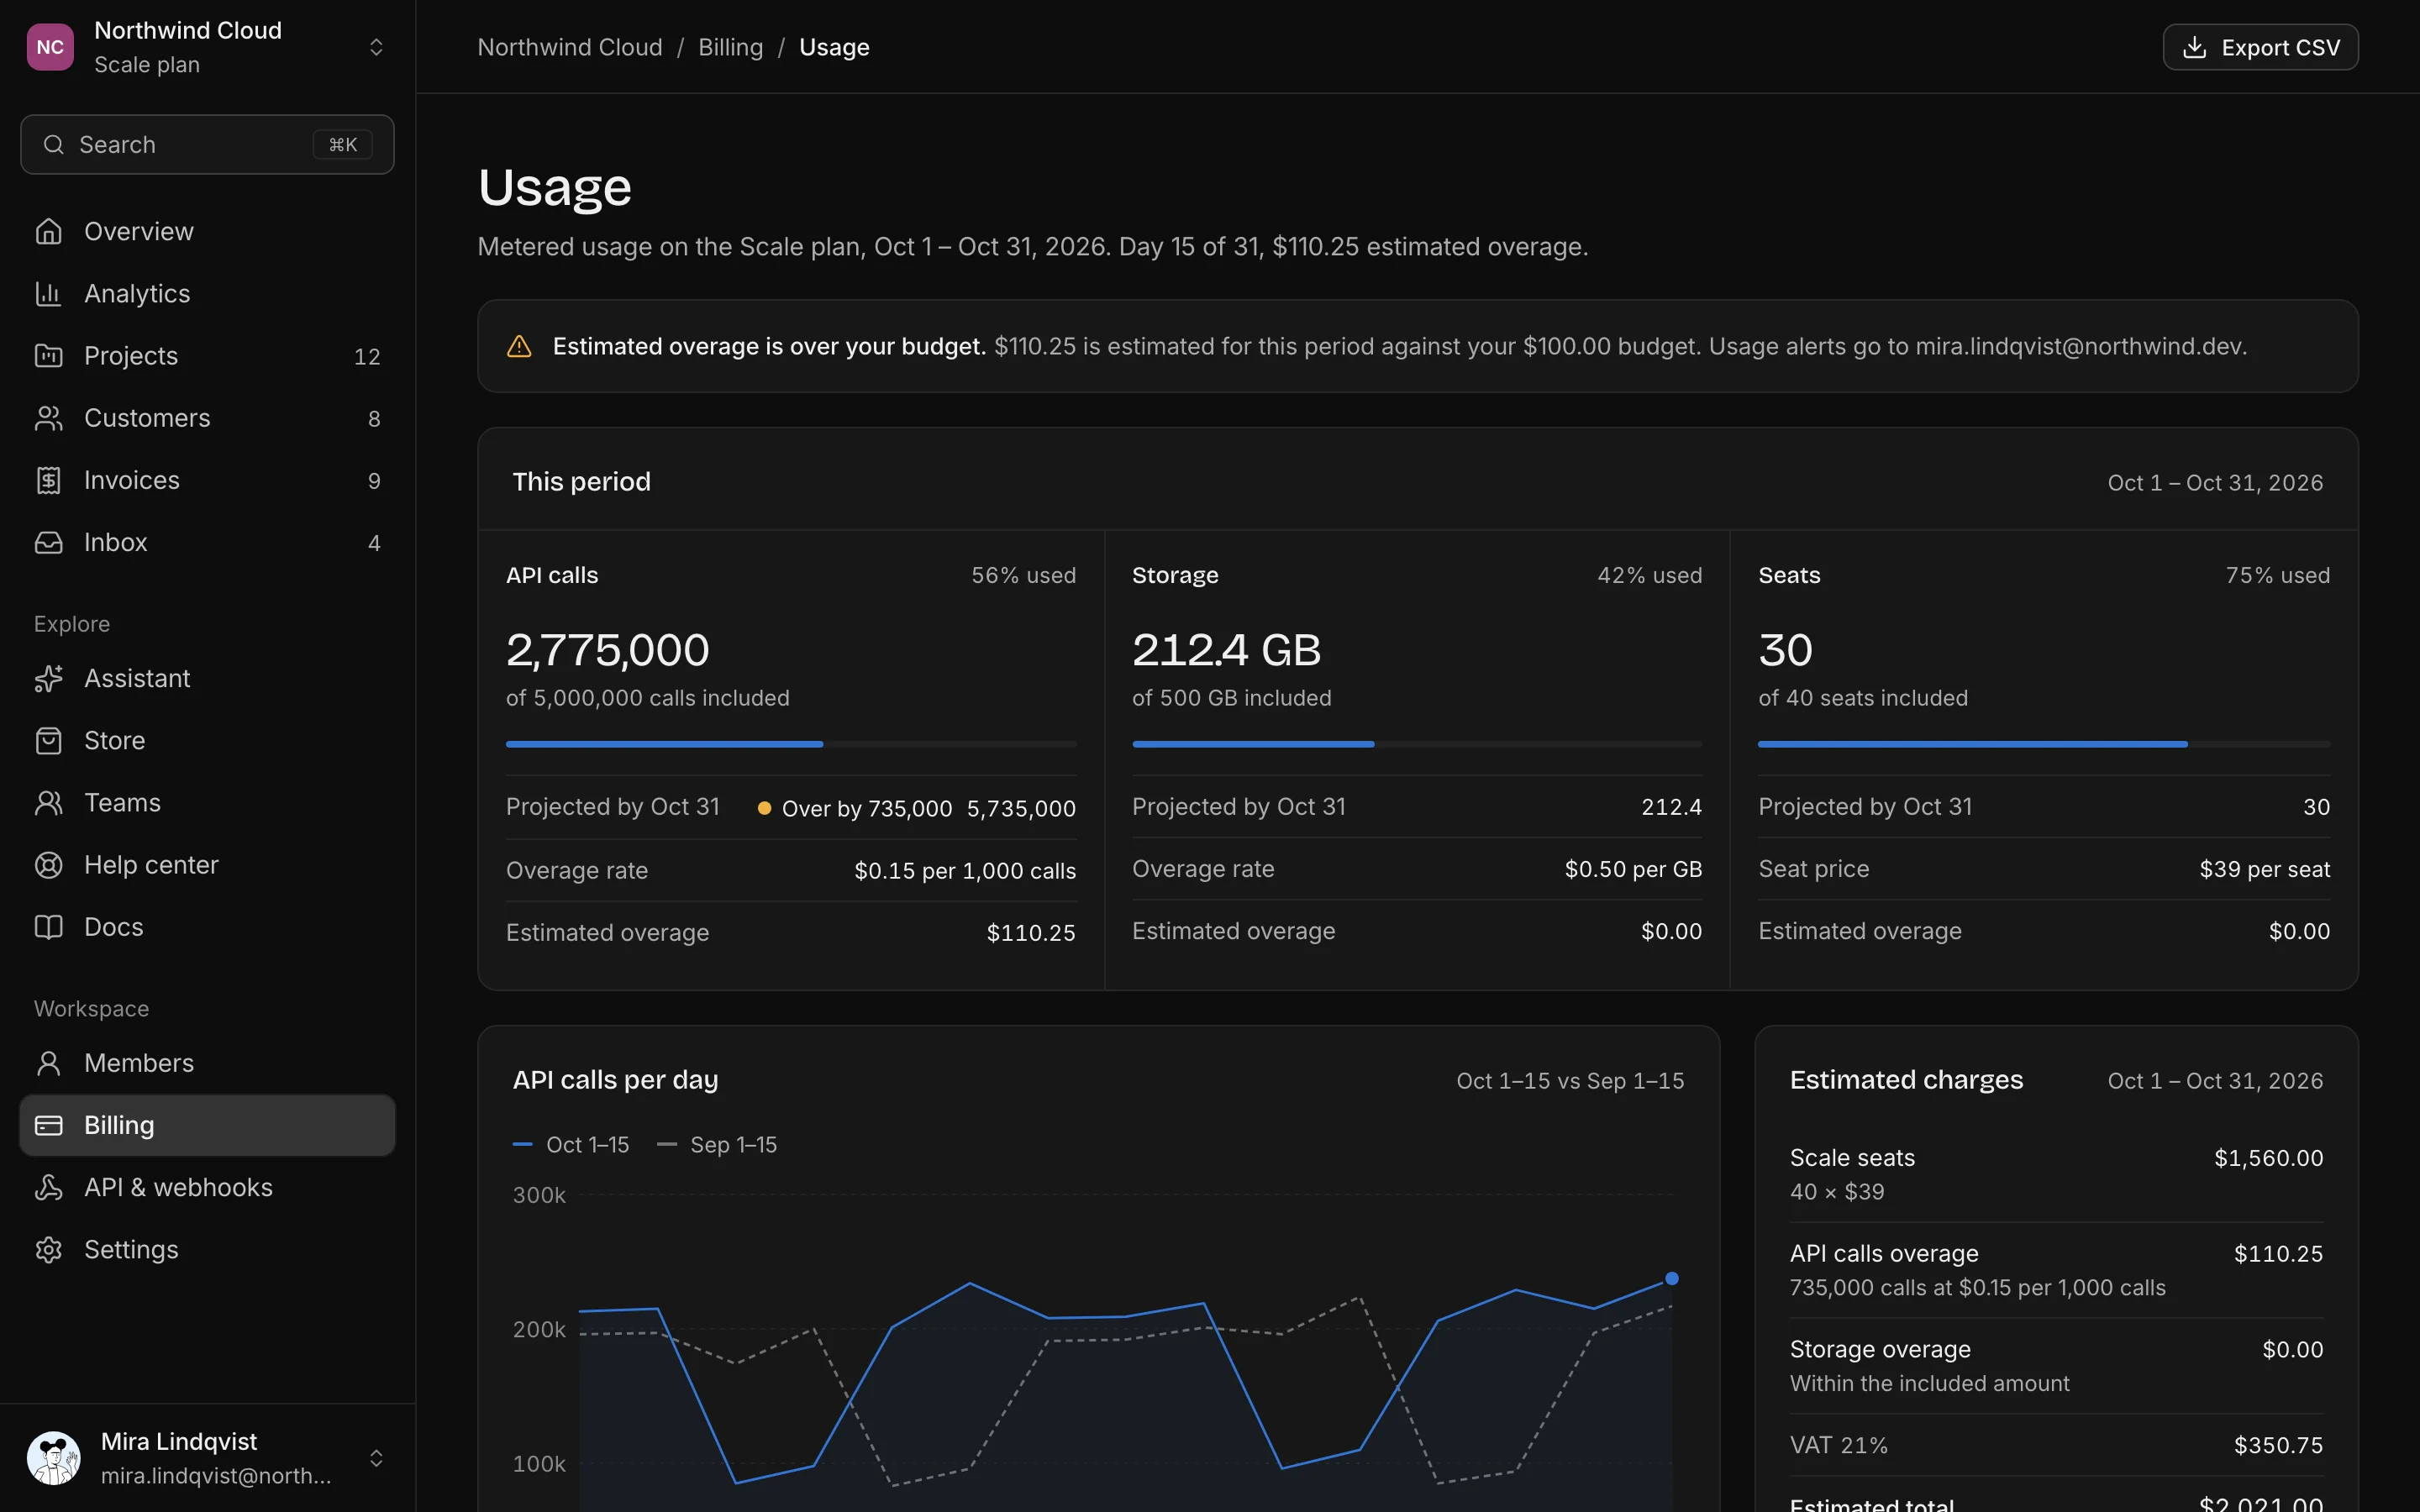Screen dimensions: 2420x1512
Task: Click Mira Lindqvist's avatar picture
Action: (x=54, y=1458)
